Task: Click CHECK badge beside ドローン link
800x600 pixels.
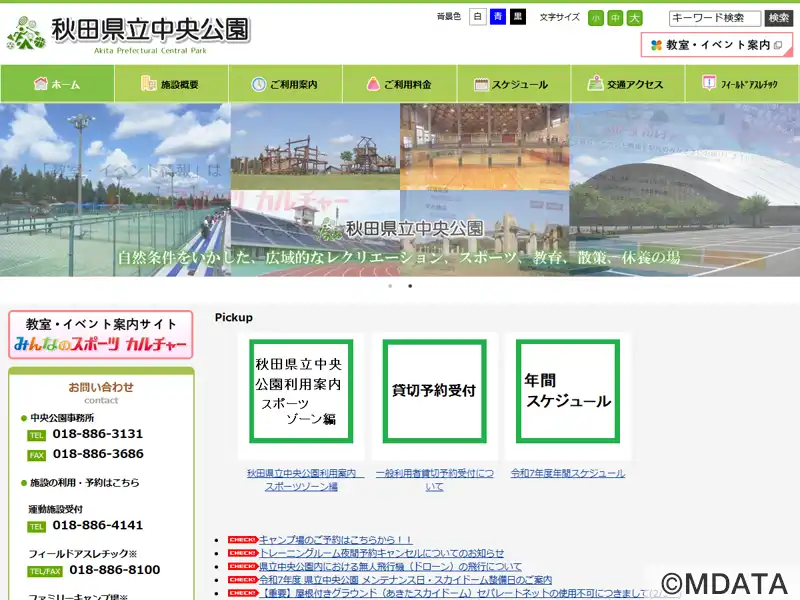Action: click(242, 566)
